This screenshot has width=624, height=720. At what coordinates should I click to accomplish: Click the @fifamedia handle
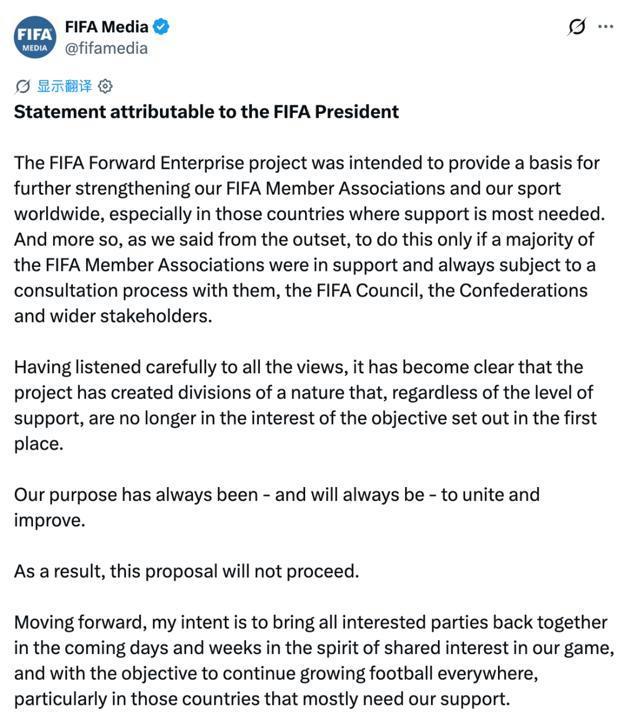106,48
